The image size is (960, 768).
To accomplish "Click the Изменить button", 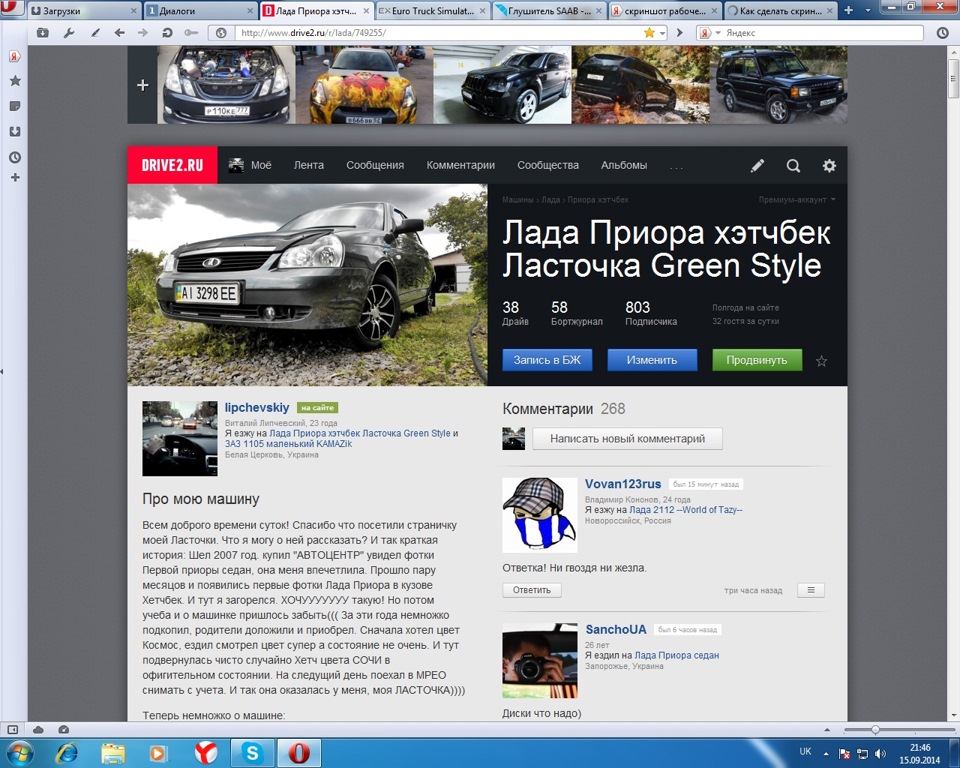I will pos(652,360).
